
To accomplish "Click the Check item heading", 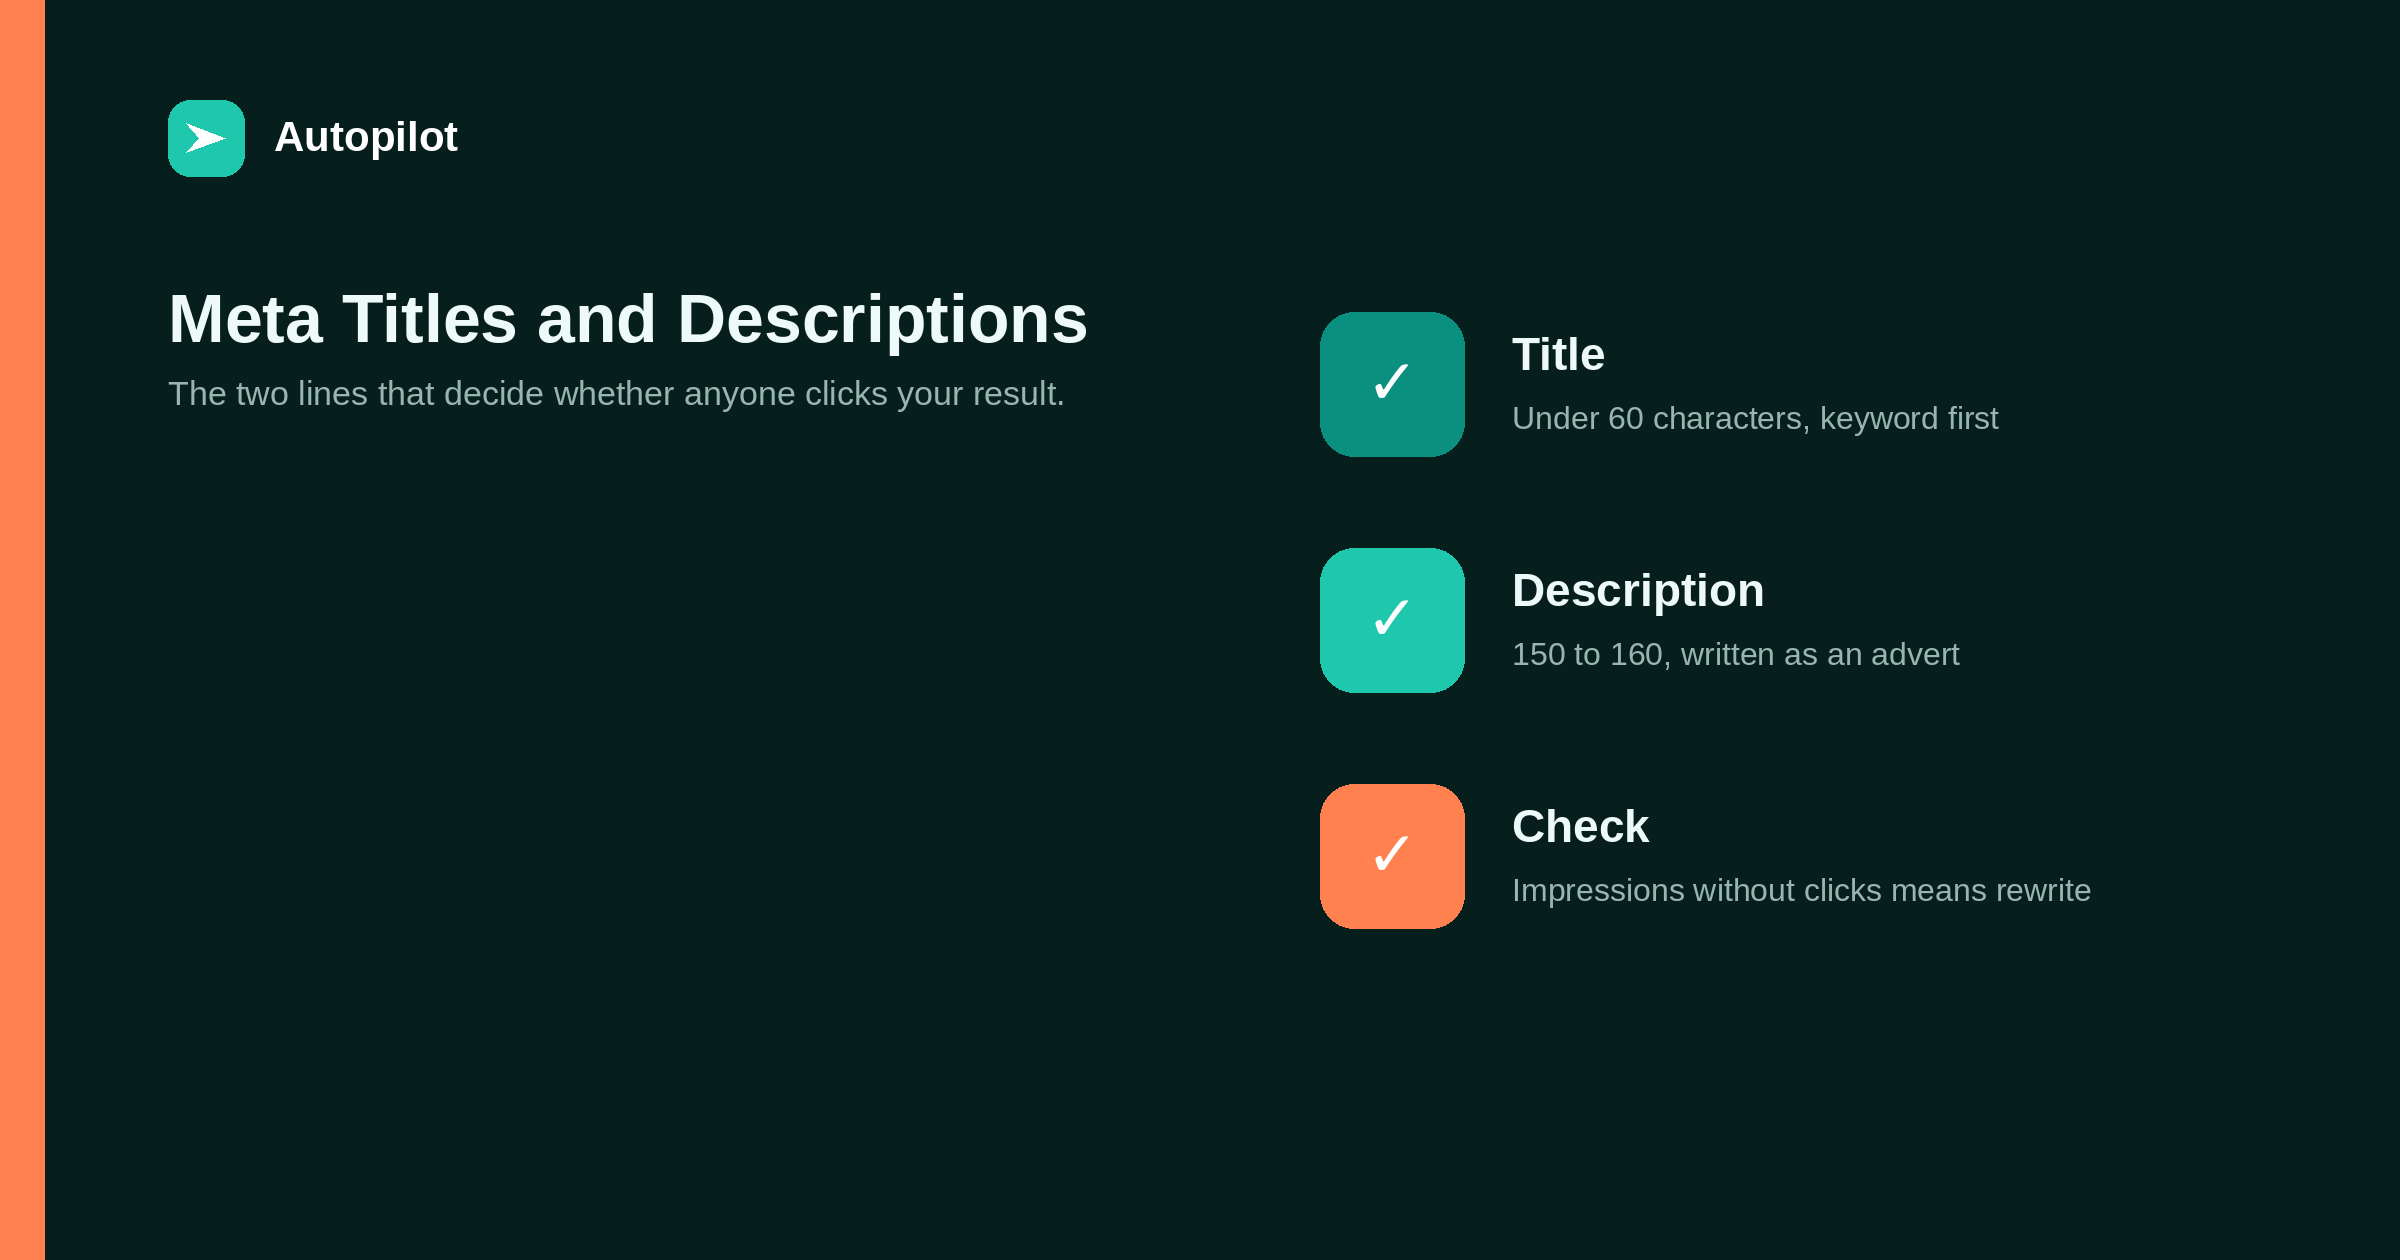I will pos(1580,827).
